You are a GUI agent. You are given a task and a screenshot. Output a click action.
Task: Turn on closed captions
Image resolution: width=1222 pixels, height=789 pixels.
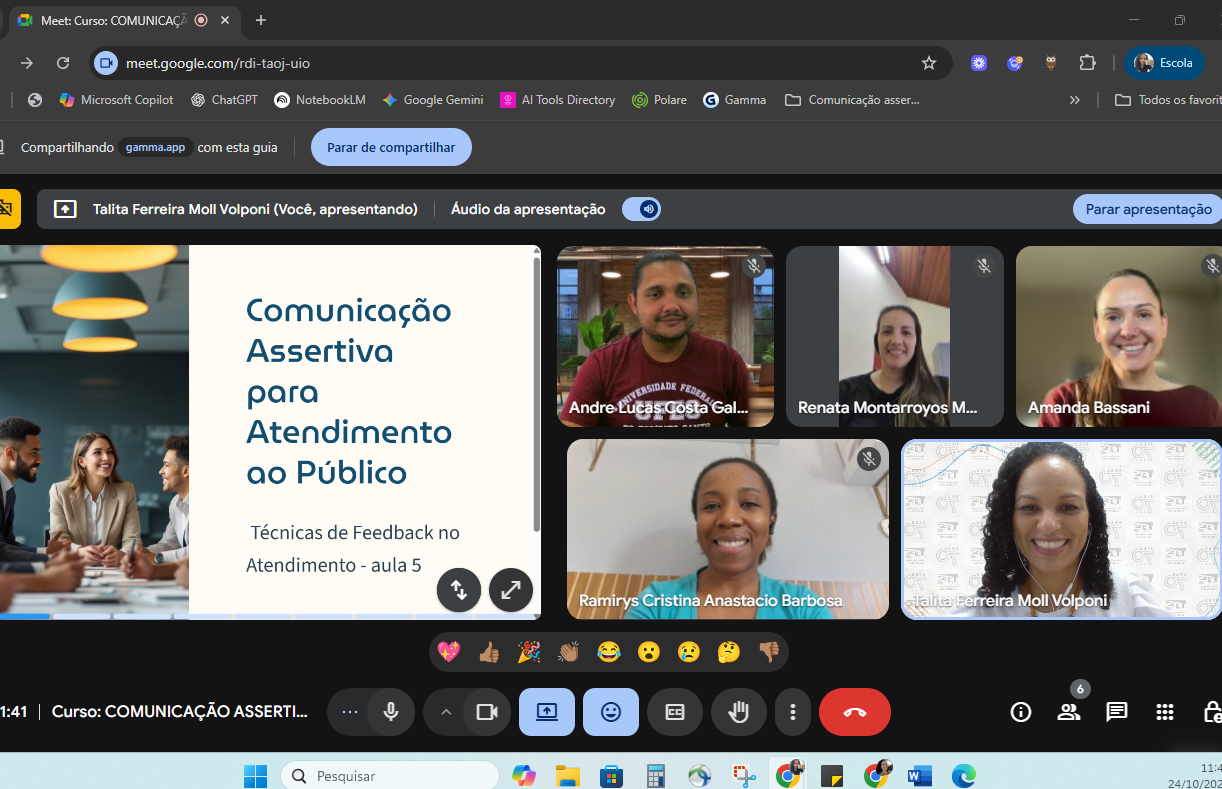coord(674,712)
